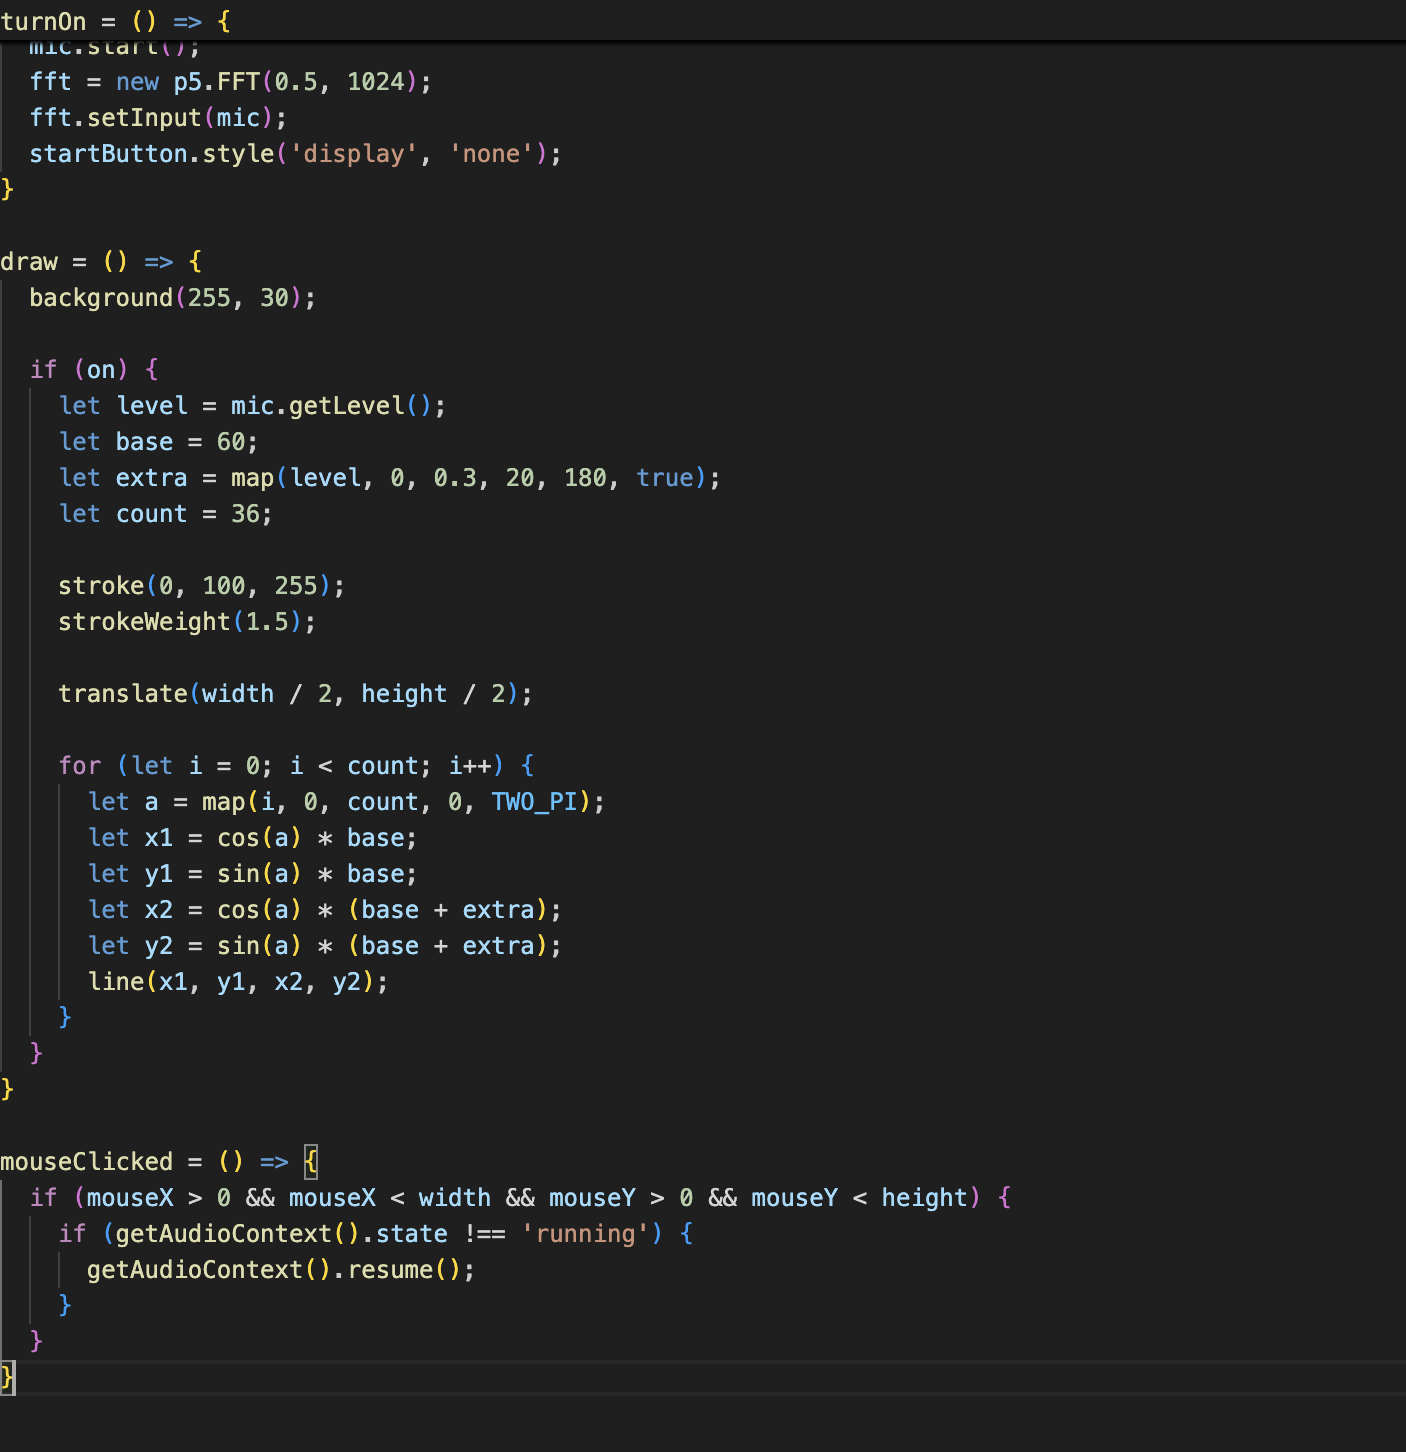The height and width of the screenshot is (1452, 1406).
Task: Click the mouseClicked function name
Action: (x=87, y=1162)
